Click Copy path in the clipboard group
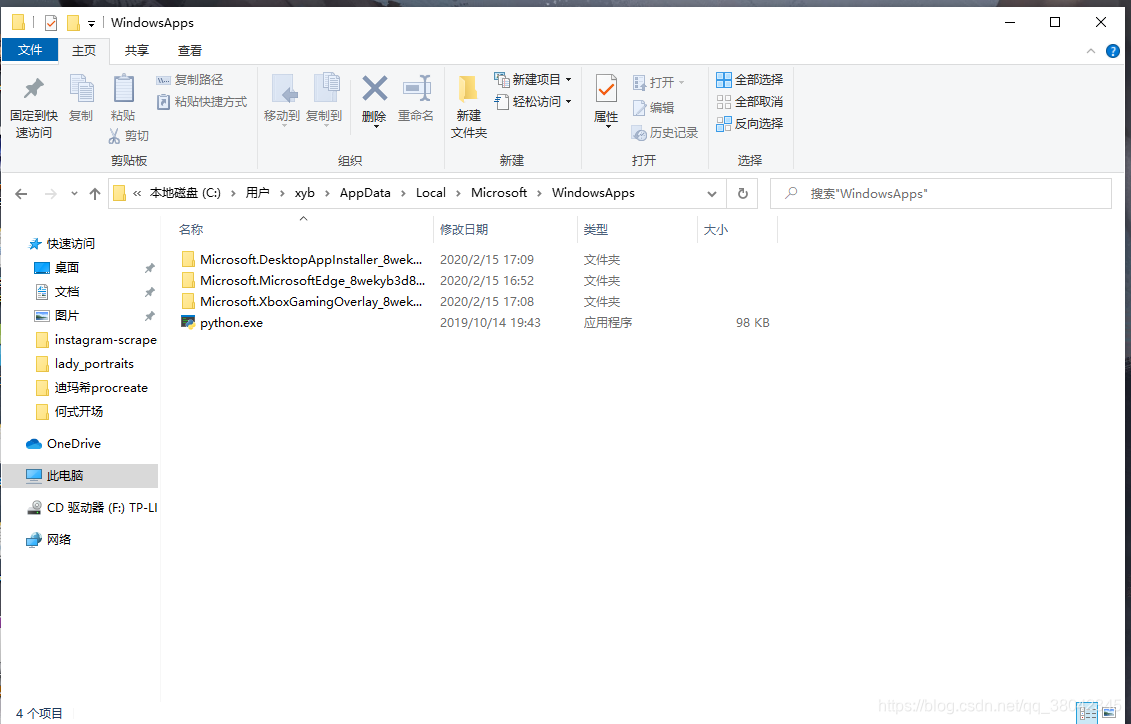The image size is (1131, 724). coord(190,79)
